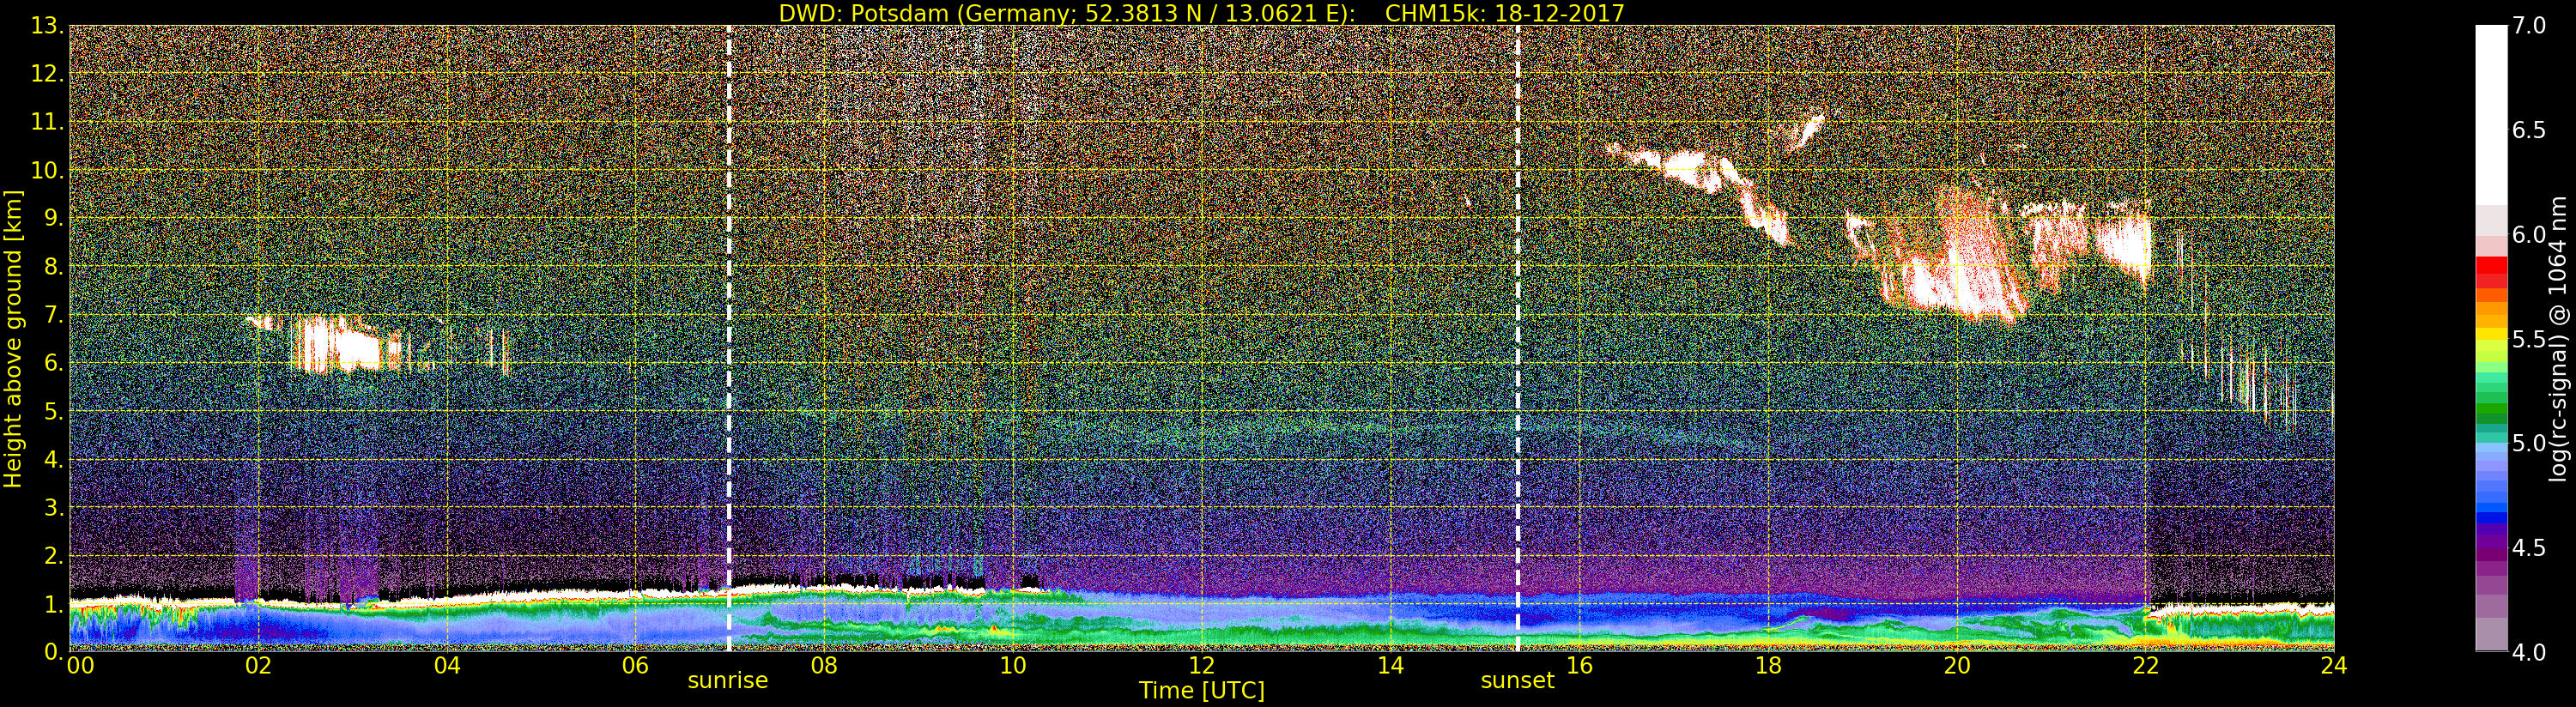Click the '20' time tick label
This screenshot has width=2576, height=707.
1957,666
